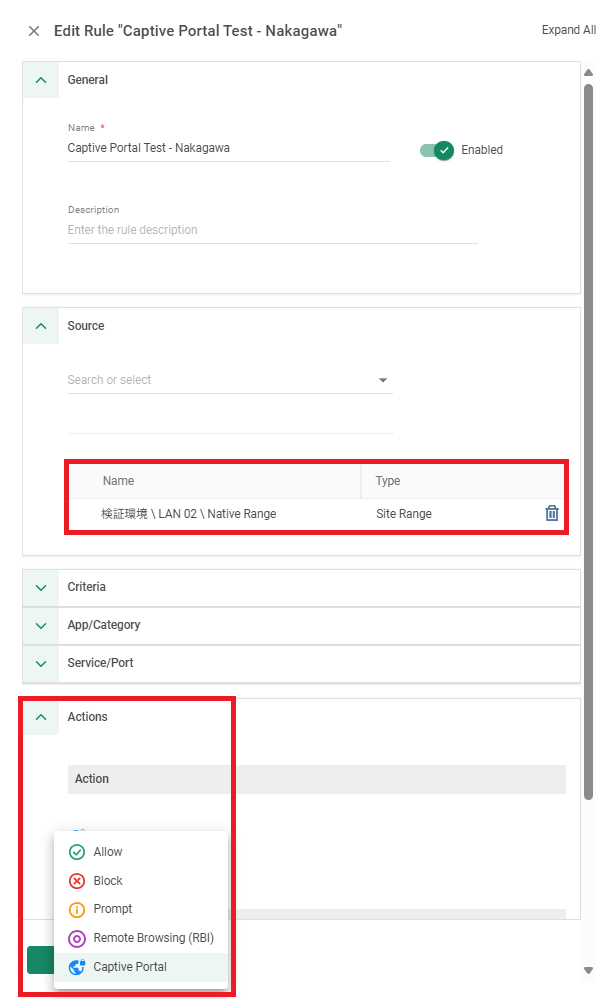Toggle the Enabled switch off
This screenshot has width=603, height=999.
coord(437,150)
